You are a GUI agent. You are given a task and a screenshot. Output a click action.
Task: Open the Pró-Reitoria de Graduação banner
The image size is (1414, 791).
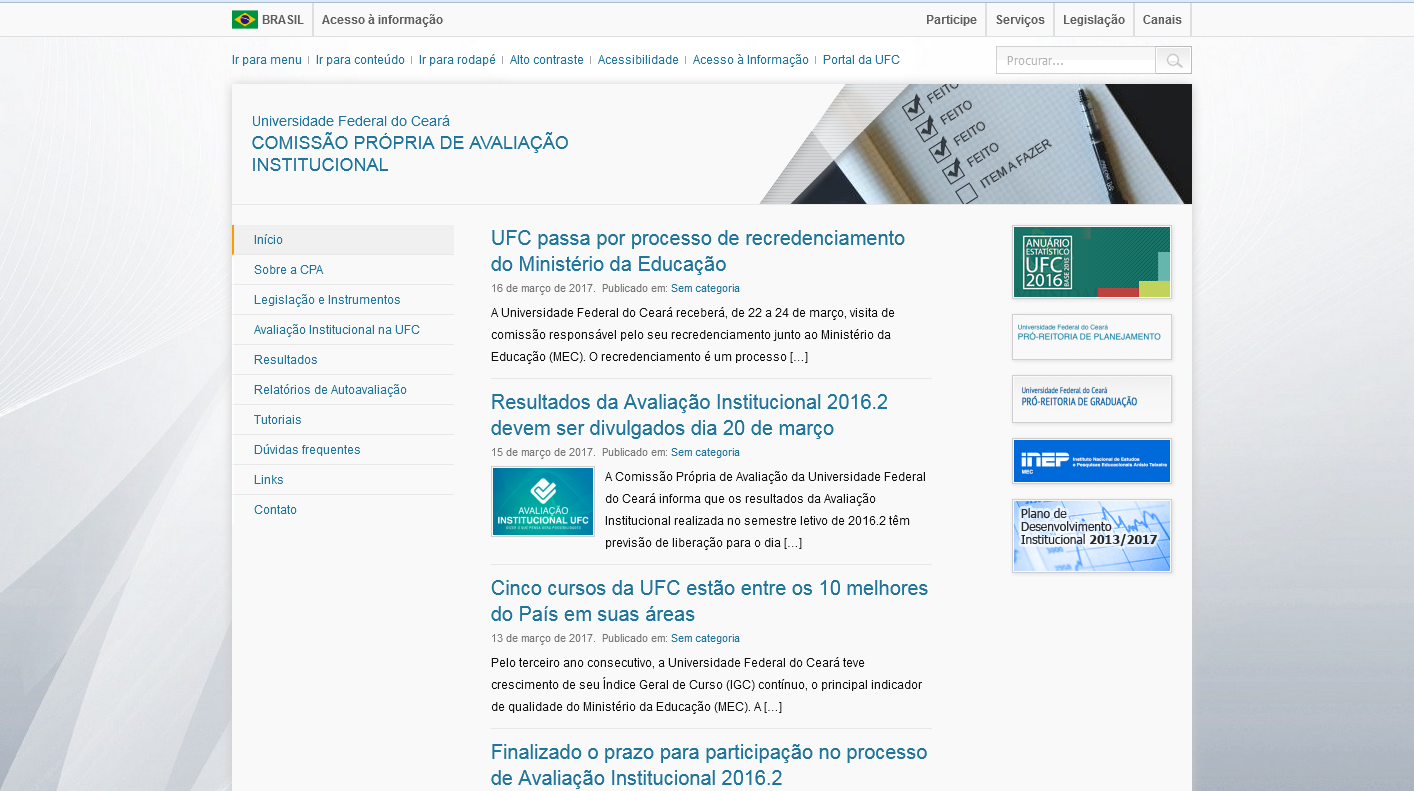[1092, 399]
